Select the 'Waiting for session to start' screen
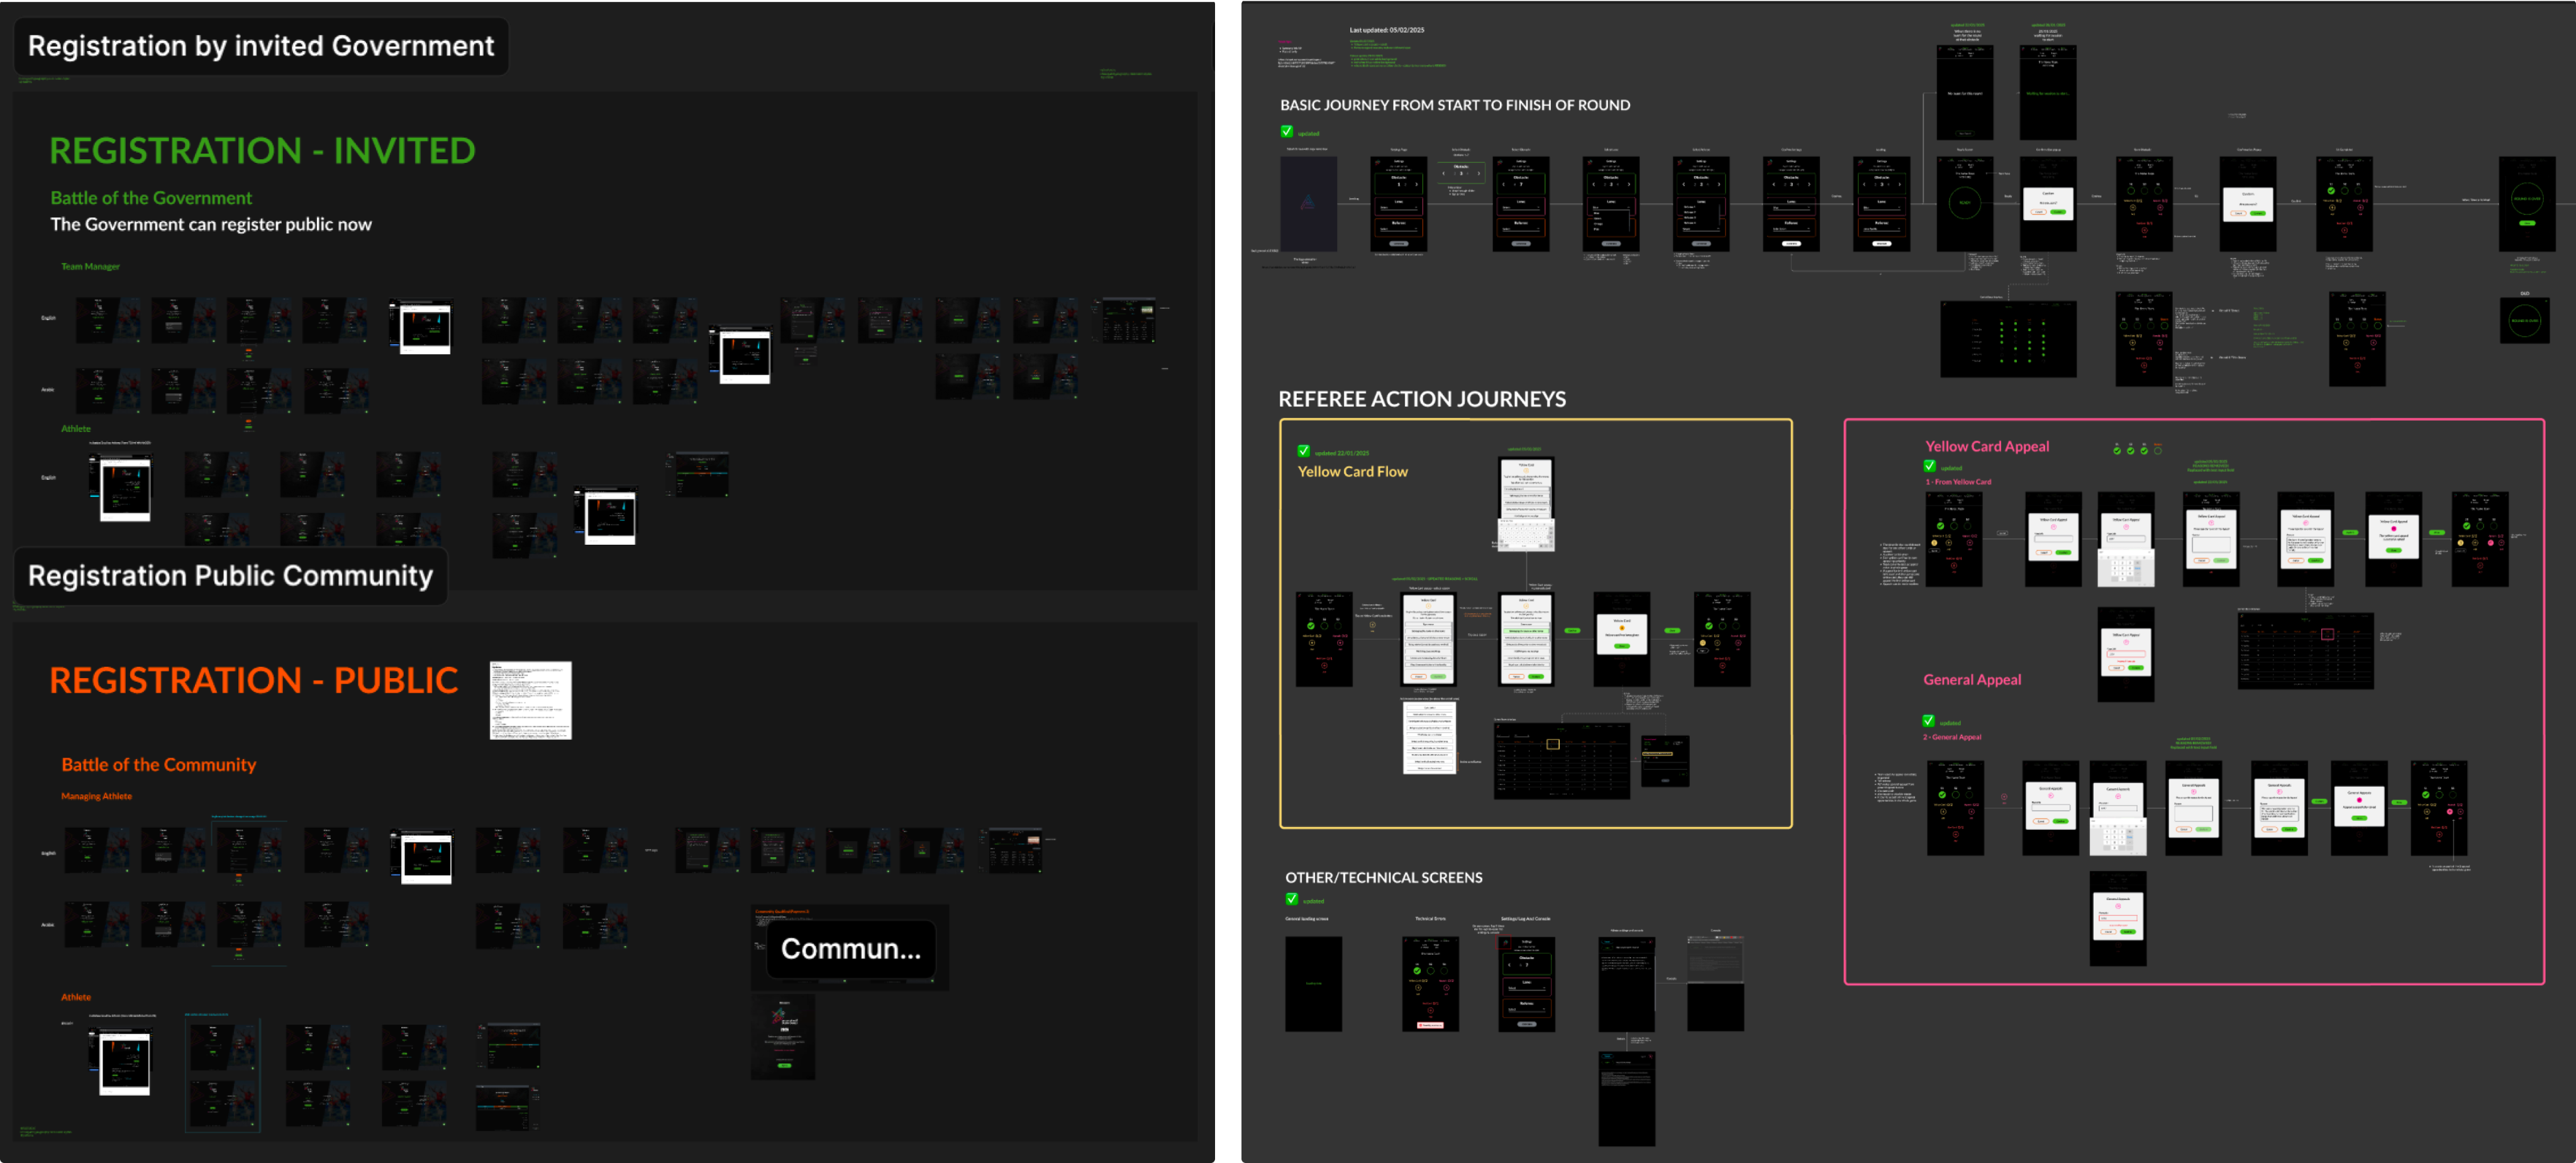The width and height of the screenshot is (2576, 1163). 2048,93
